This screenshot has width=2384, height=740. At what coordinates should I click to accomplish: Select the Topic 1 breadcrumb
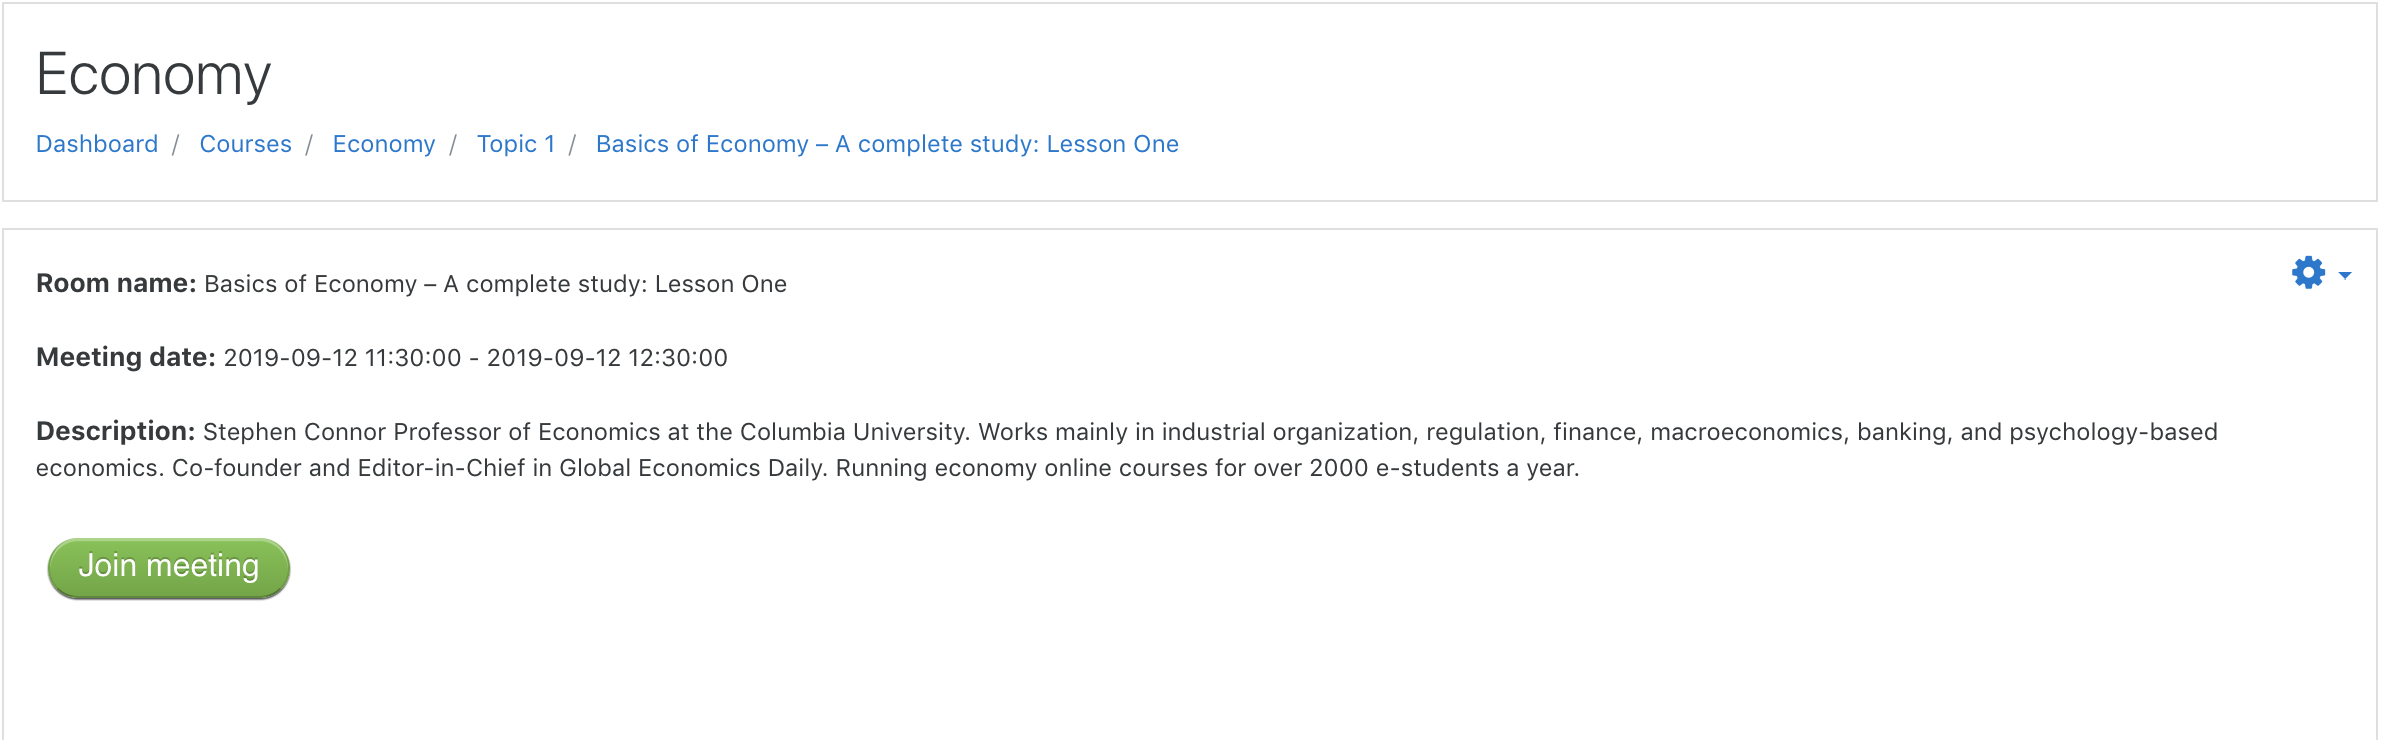click(516, 144)
